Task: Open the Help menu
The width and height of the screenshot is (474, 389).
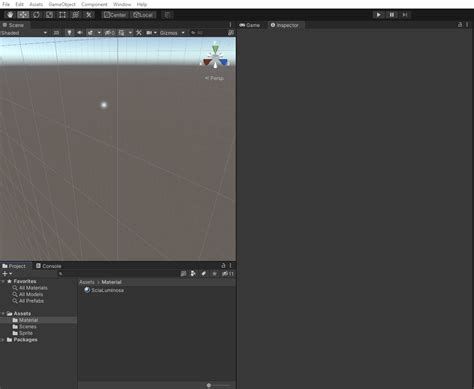Action: [142, 4]
